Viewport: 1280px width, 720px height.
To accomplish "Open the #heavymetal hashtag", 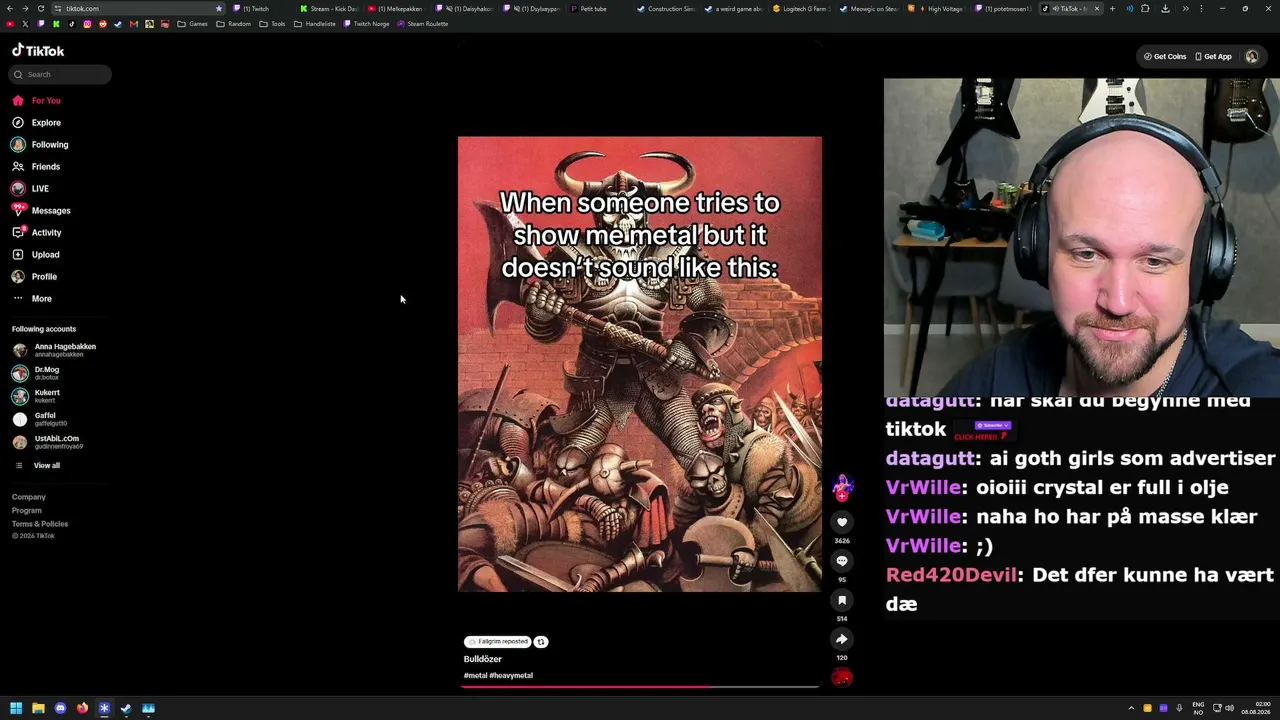I will (x=511, y=676).
